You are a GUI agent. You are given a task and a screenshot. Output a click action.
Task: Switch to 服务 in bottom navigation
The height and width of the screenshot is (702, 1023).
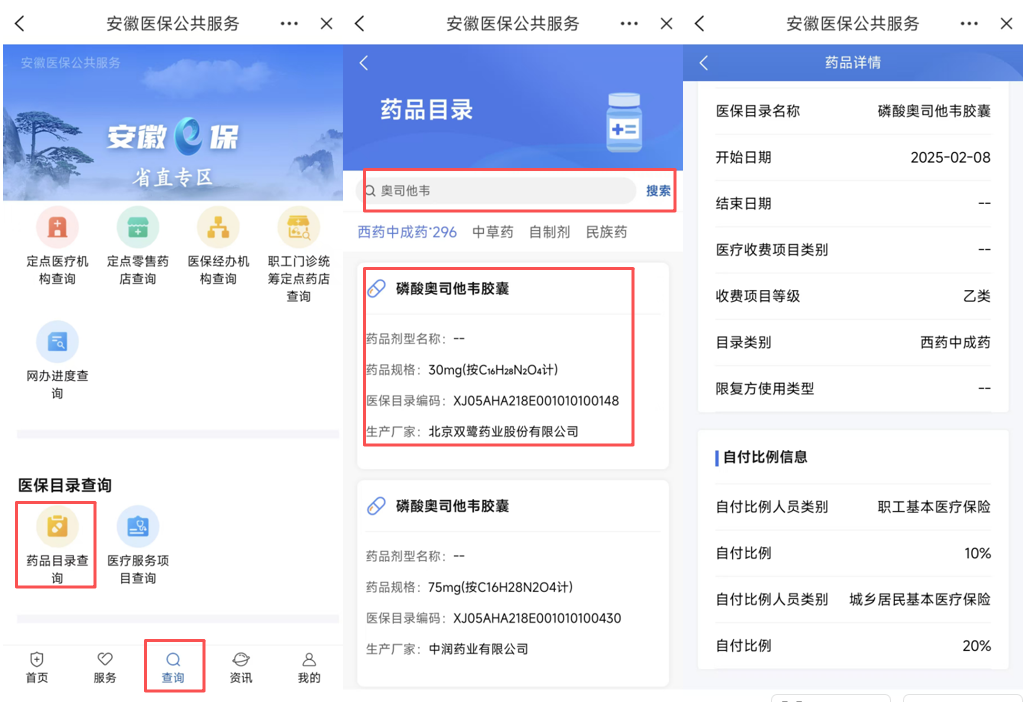pyautogui.click(x=105, y=667)
